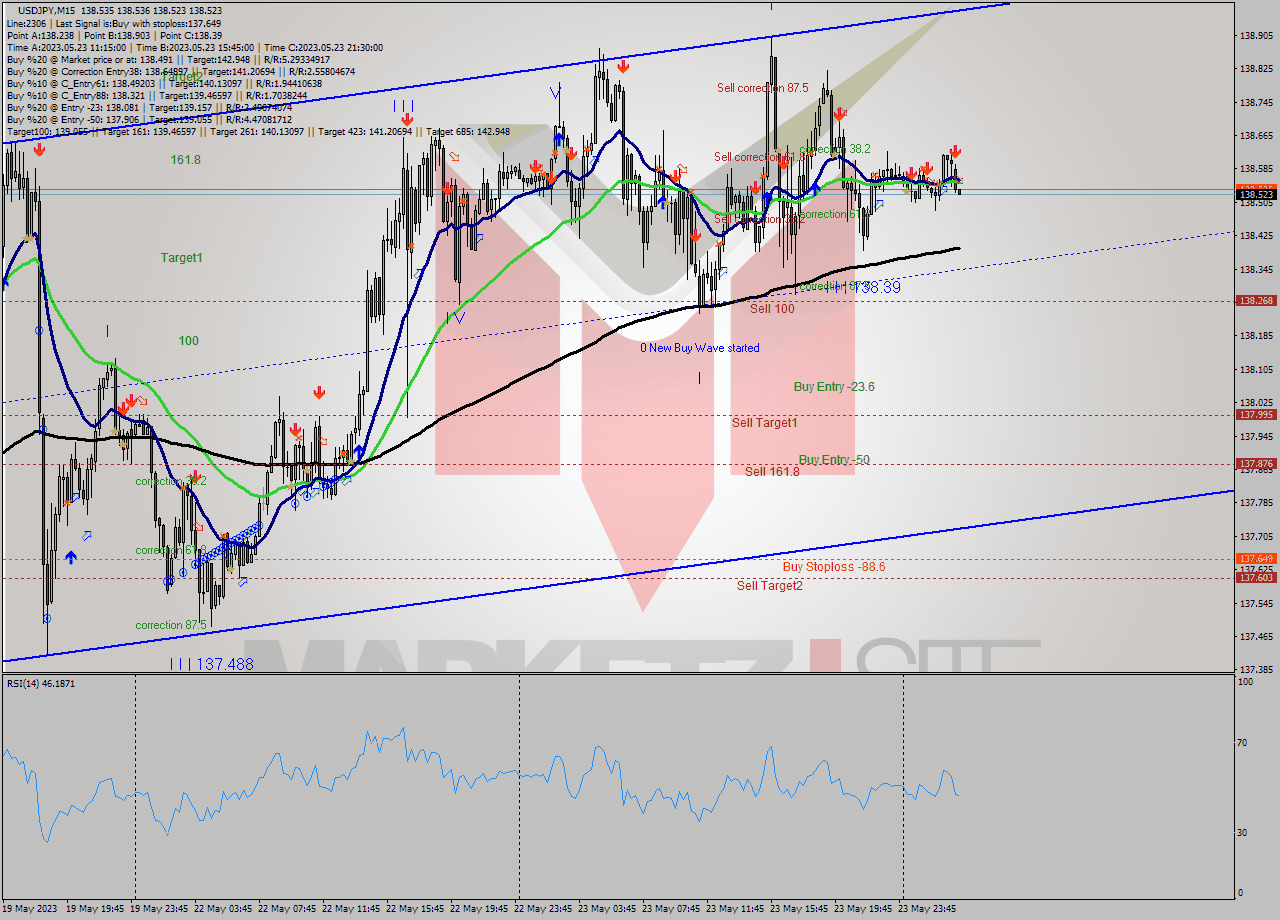The height and width of the screenshot is (920, 1280).
Task: Click the red down arrow at the chart's far top-left
Action: pos(38,150)
